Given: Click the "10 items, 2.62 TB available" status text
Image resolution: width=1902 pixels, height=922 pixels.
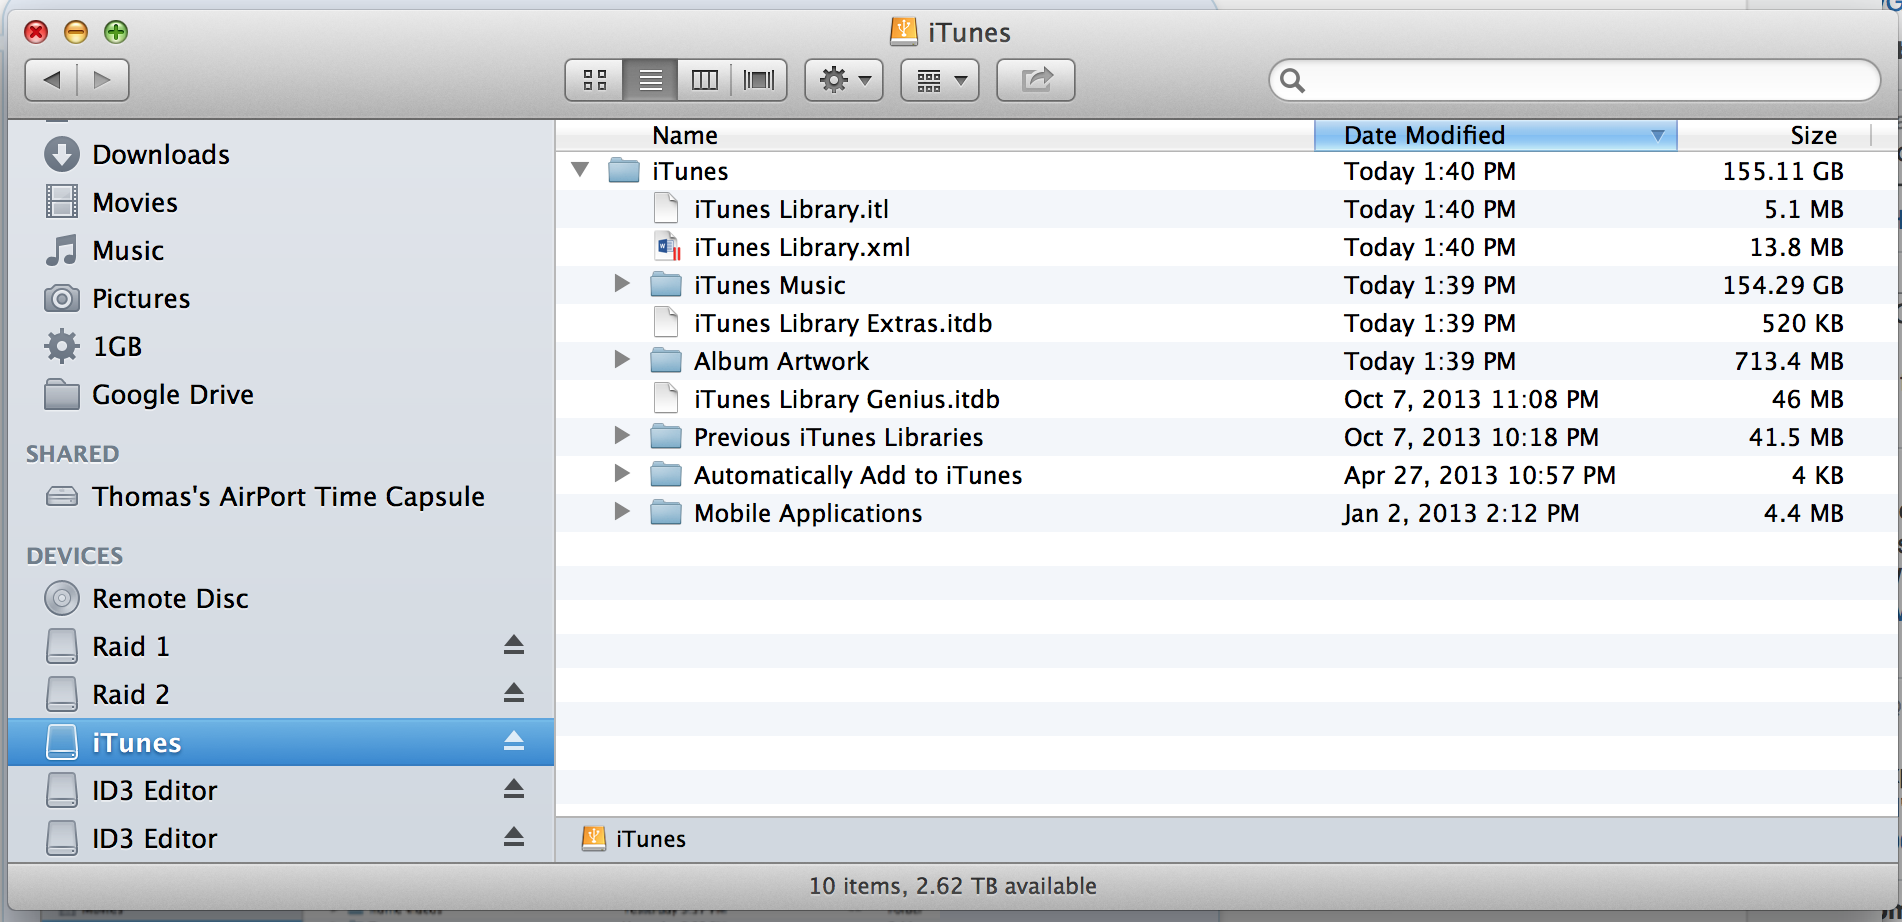Looking at the screenshot, I should pyautogui.click(x=952, y=886).
